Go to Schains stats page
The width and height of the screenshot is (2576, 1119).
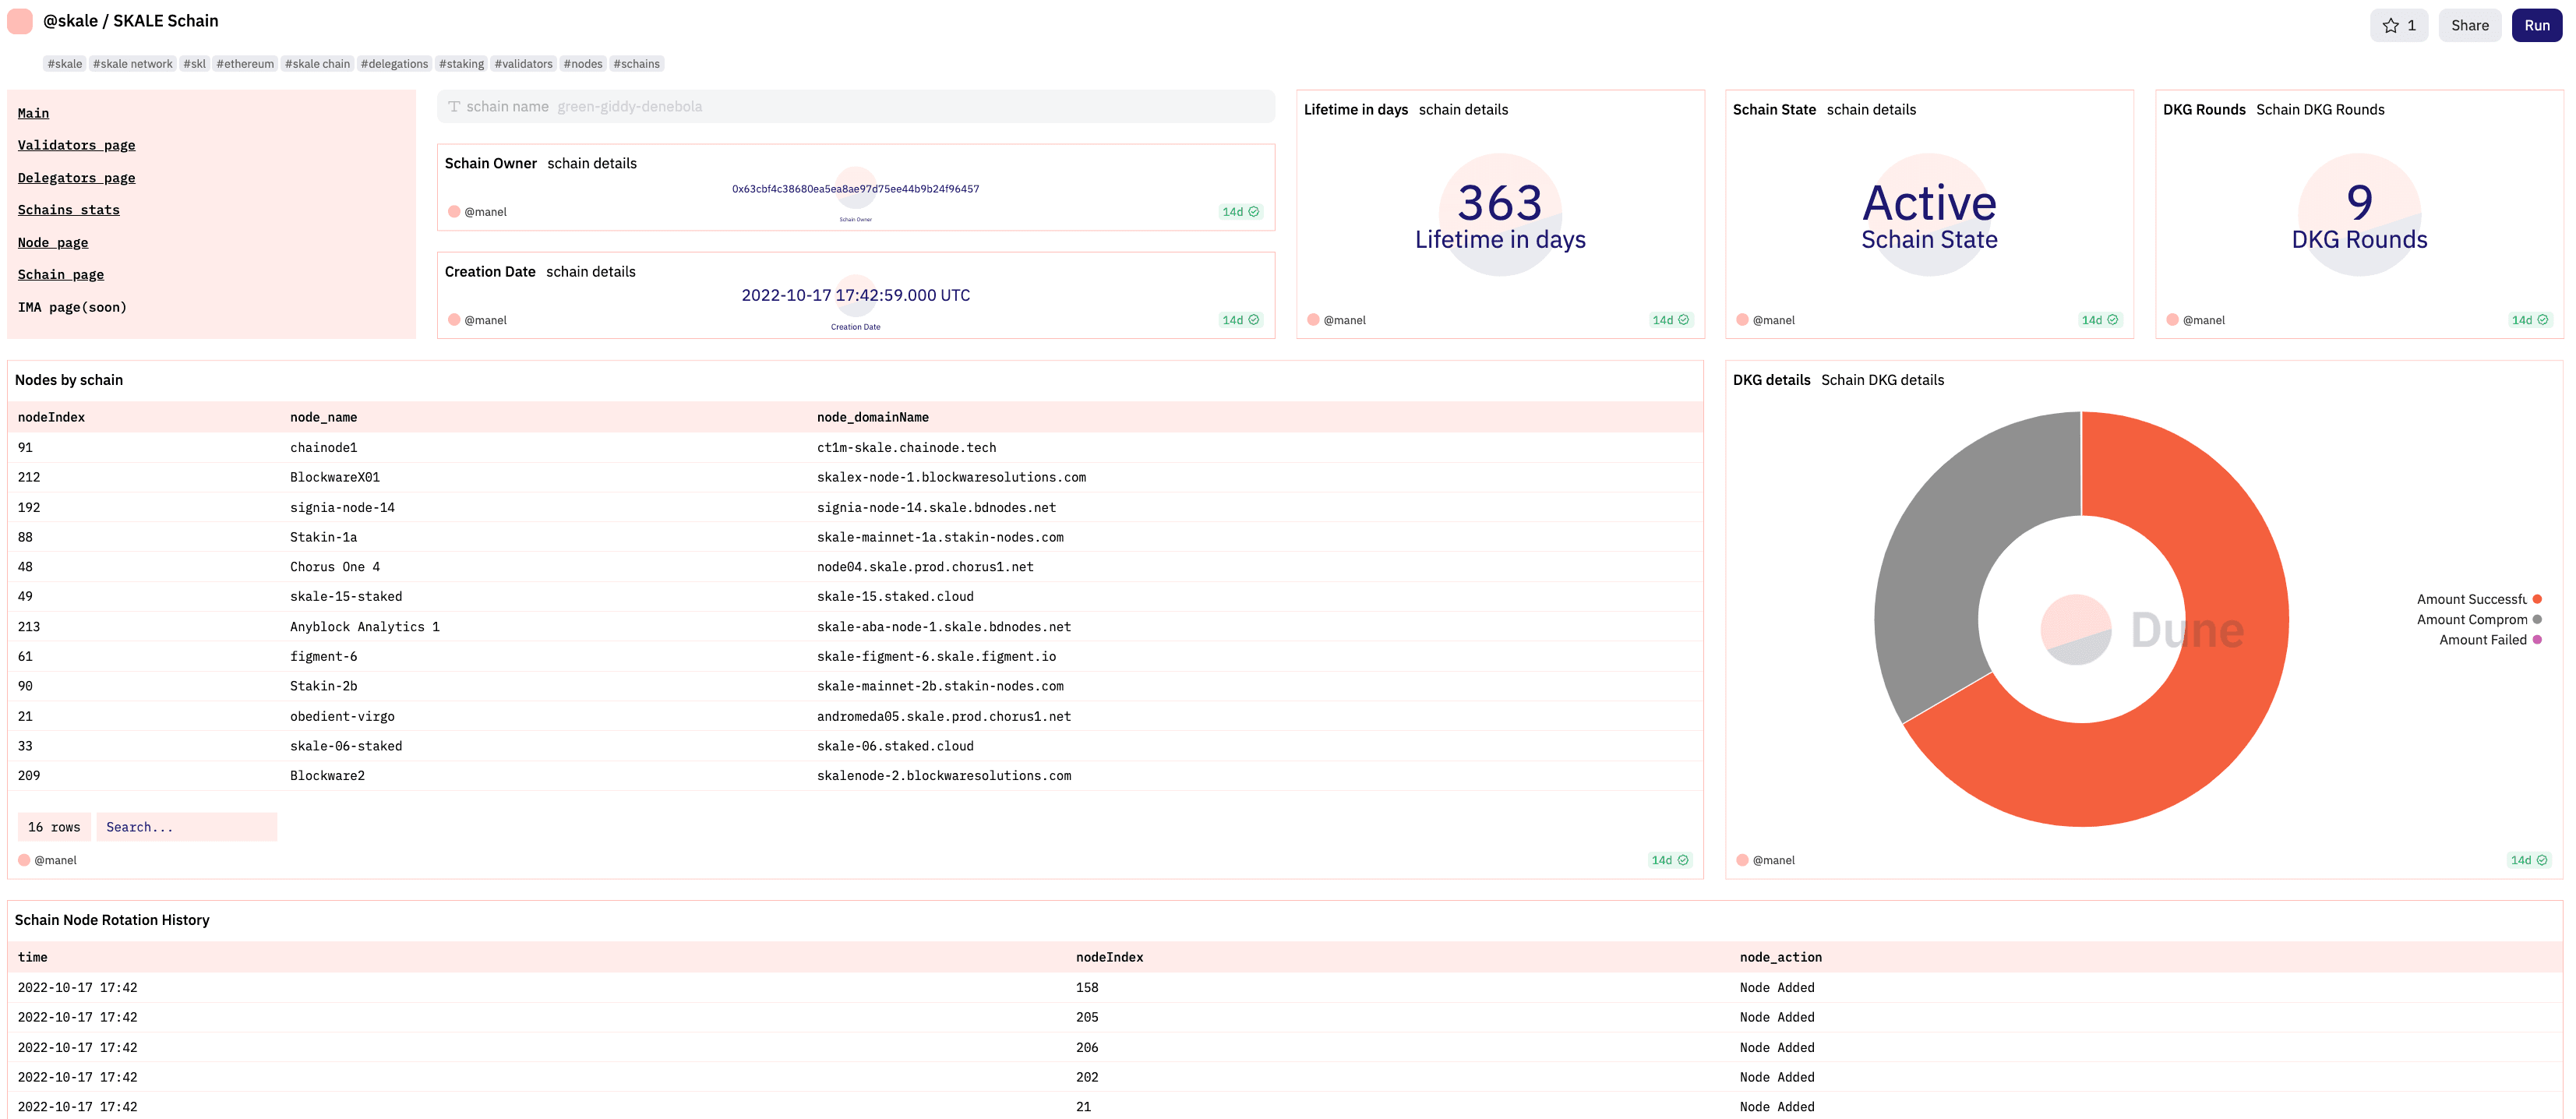[68, 210]
